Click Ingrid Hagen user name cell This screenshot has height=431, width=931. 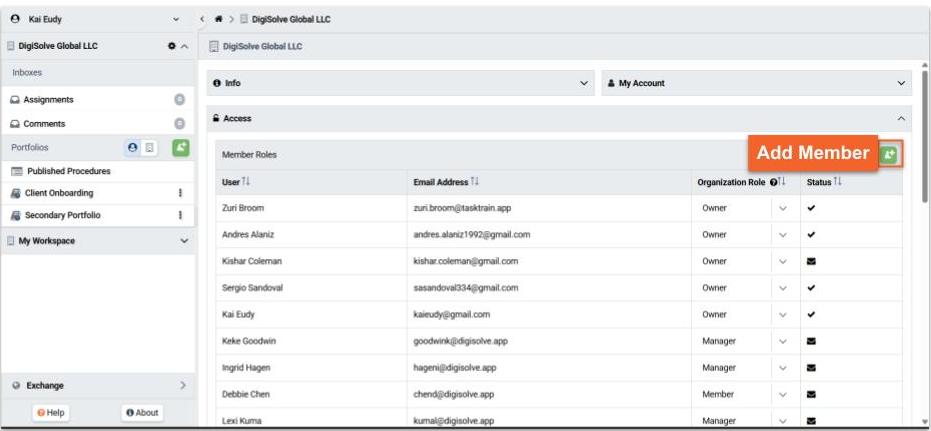[311, 367]
